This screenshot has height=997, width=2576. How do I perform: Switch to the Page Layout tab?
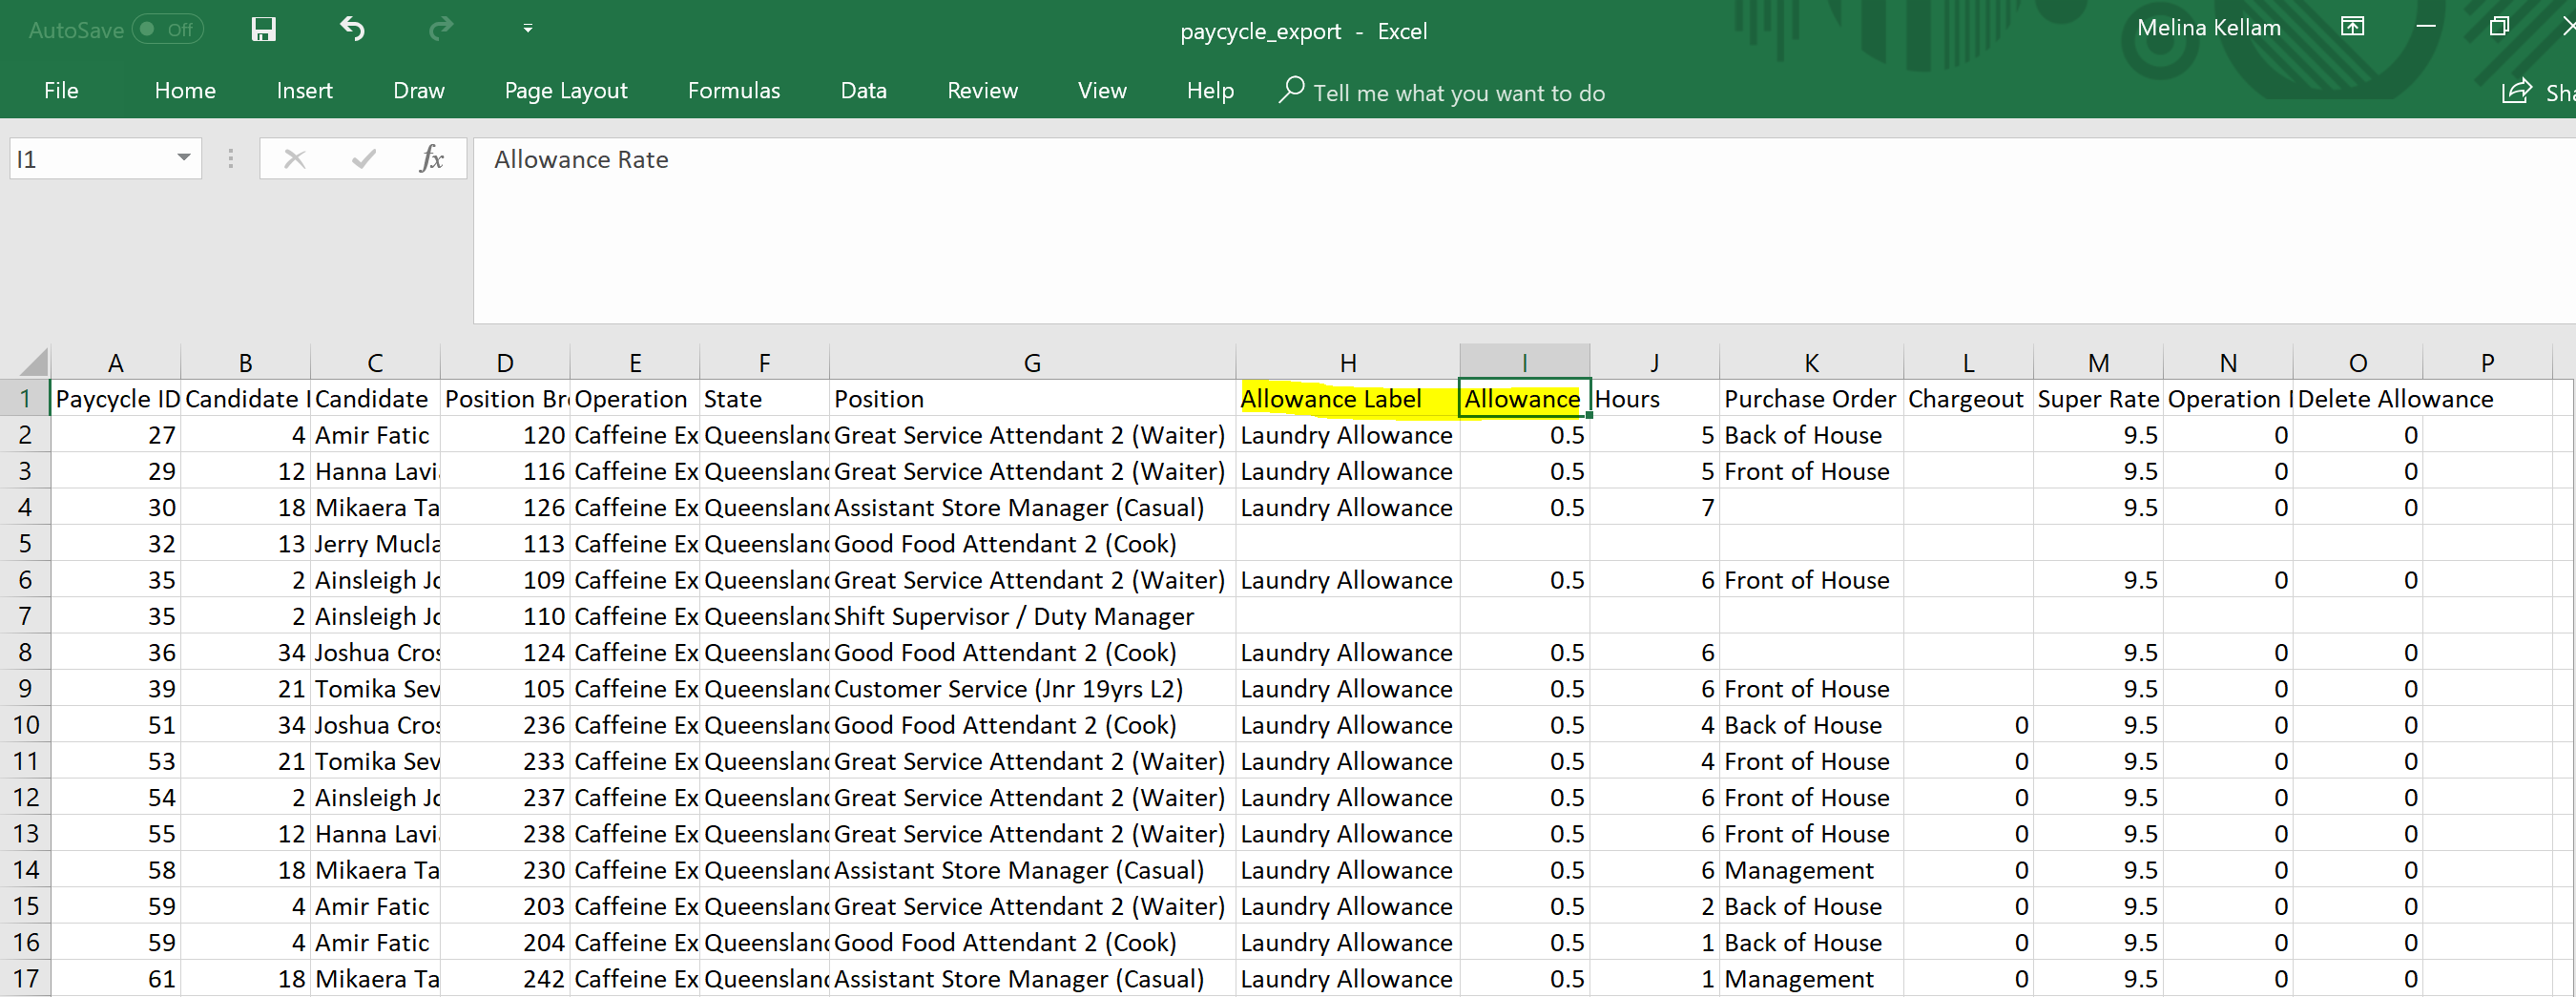pos(565,91)
